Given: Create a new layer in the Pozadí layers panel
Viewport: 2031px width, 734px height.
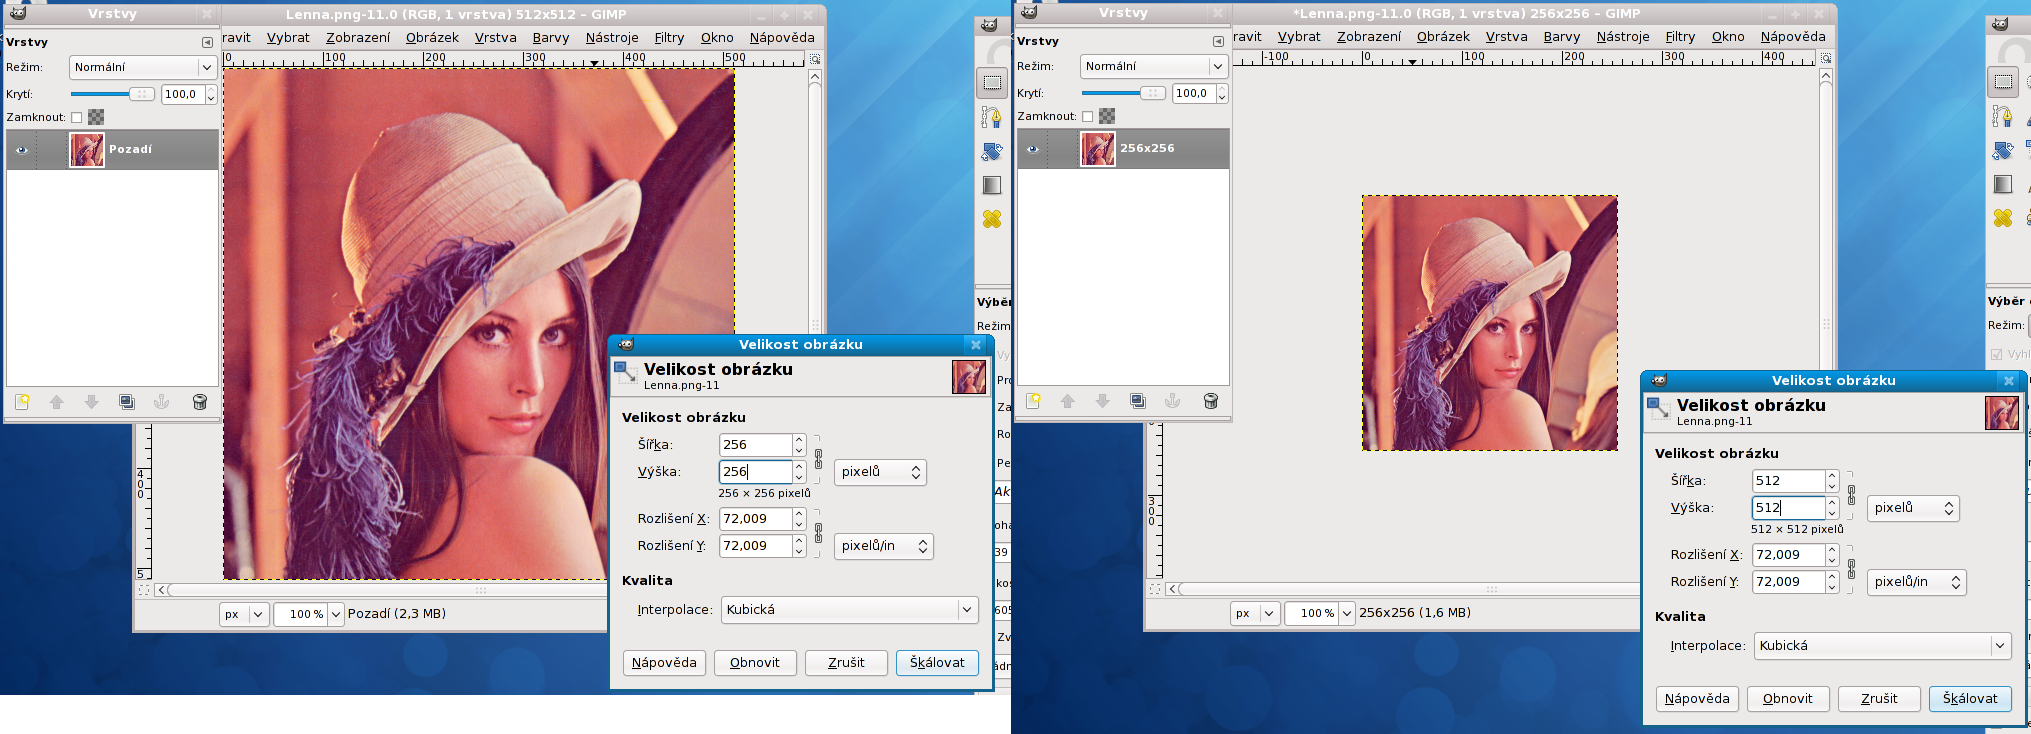Looking at the screenshot, I should pyautogui.click(x=22, y=402).
